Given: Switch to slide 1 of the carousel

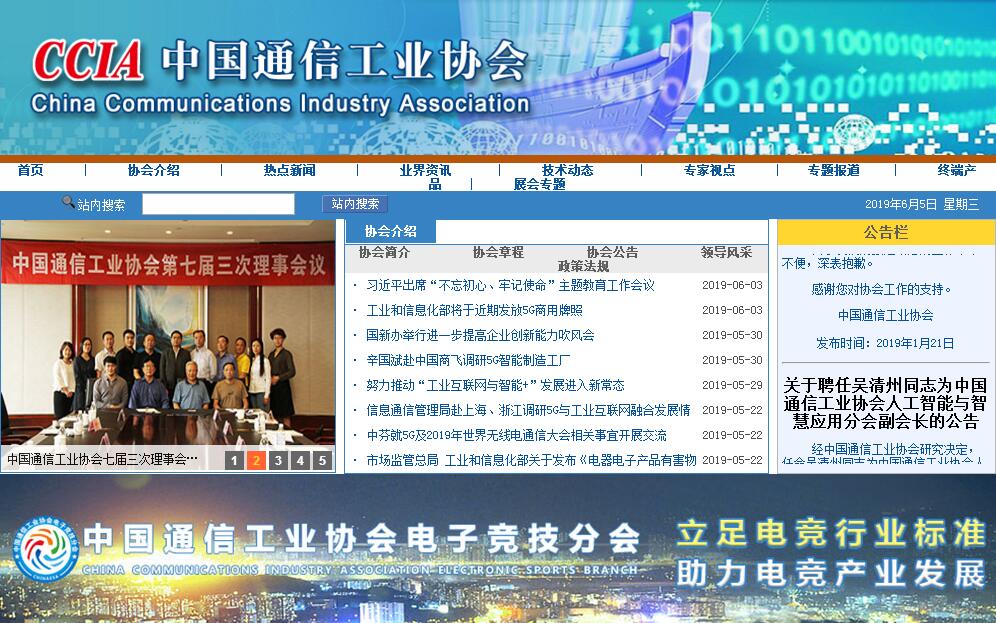Looking at the screenshot, I should (x=233, y=460).
